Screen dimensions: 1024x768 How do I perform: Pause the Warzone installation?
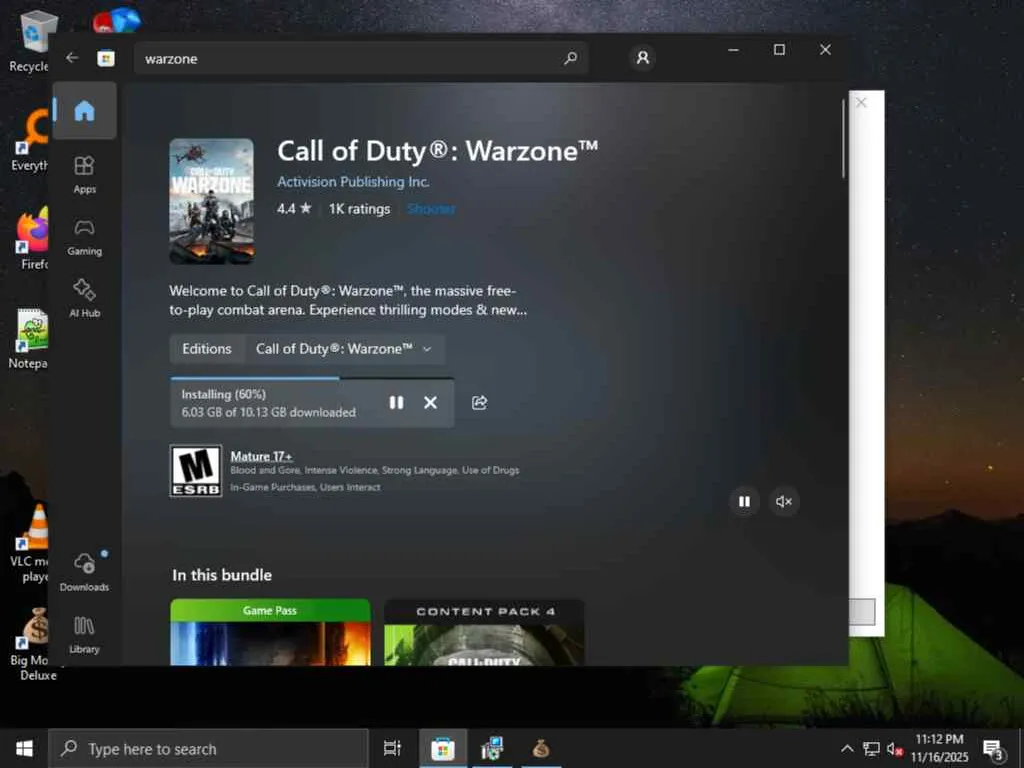[396, 402]
